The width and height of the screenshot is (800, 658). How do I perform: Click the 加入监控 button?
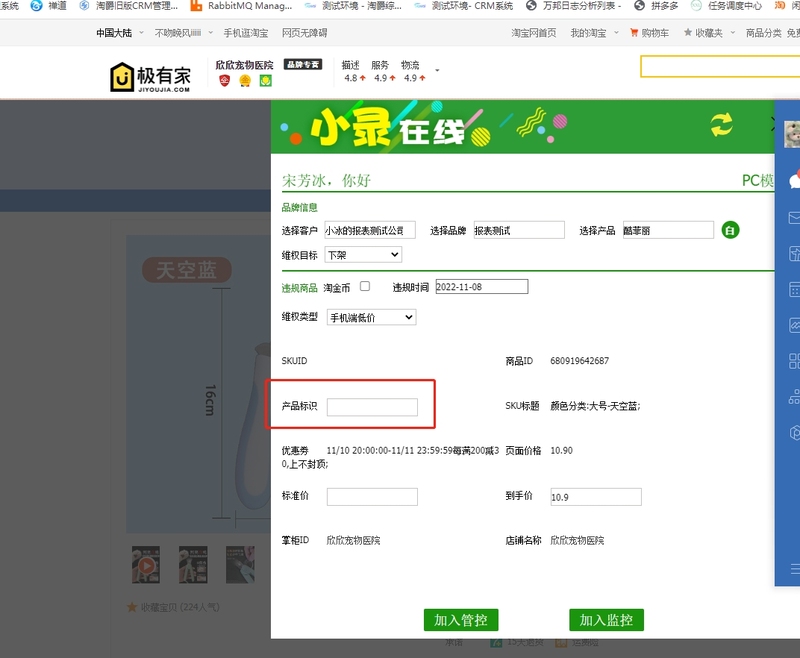coord(606,620)
